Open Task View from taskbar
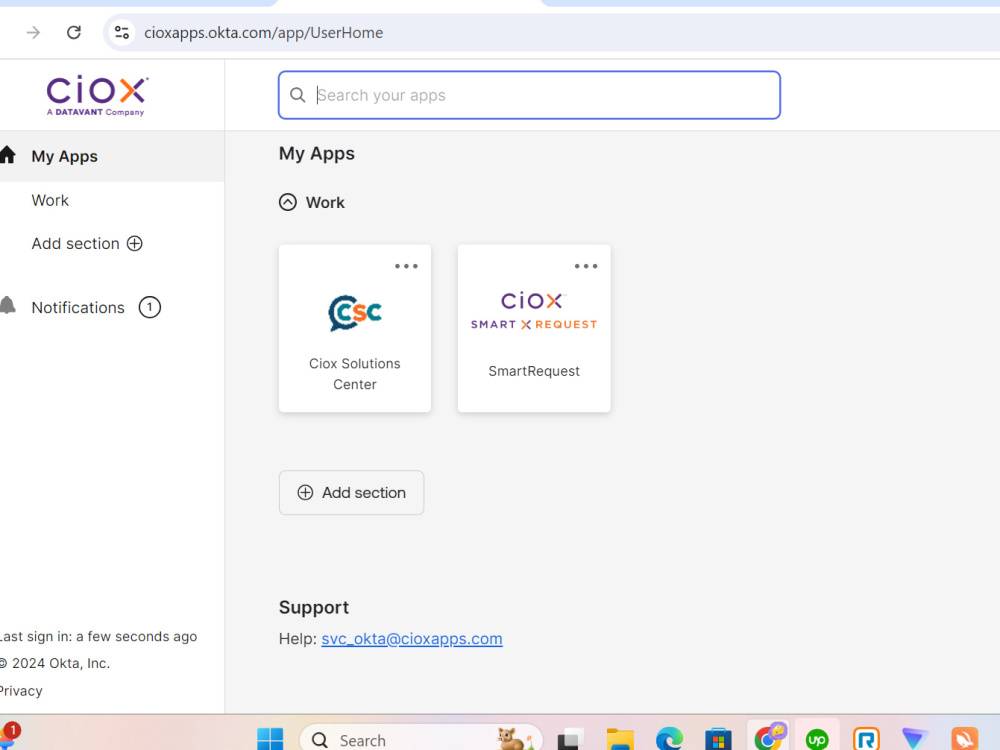 pos(571,739)
